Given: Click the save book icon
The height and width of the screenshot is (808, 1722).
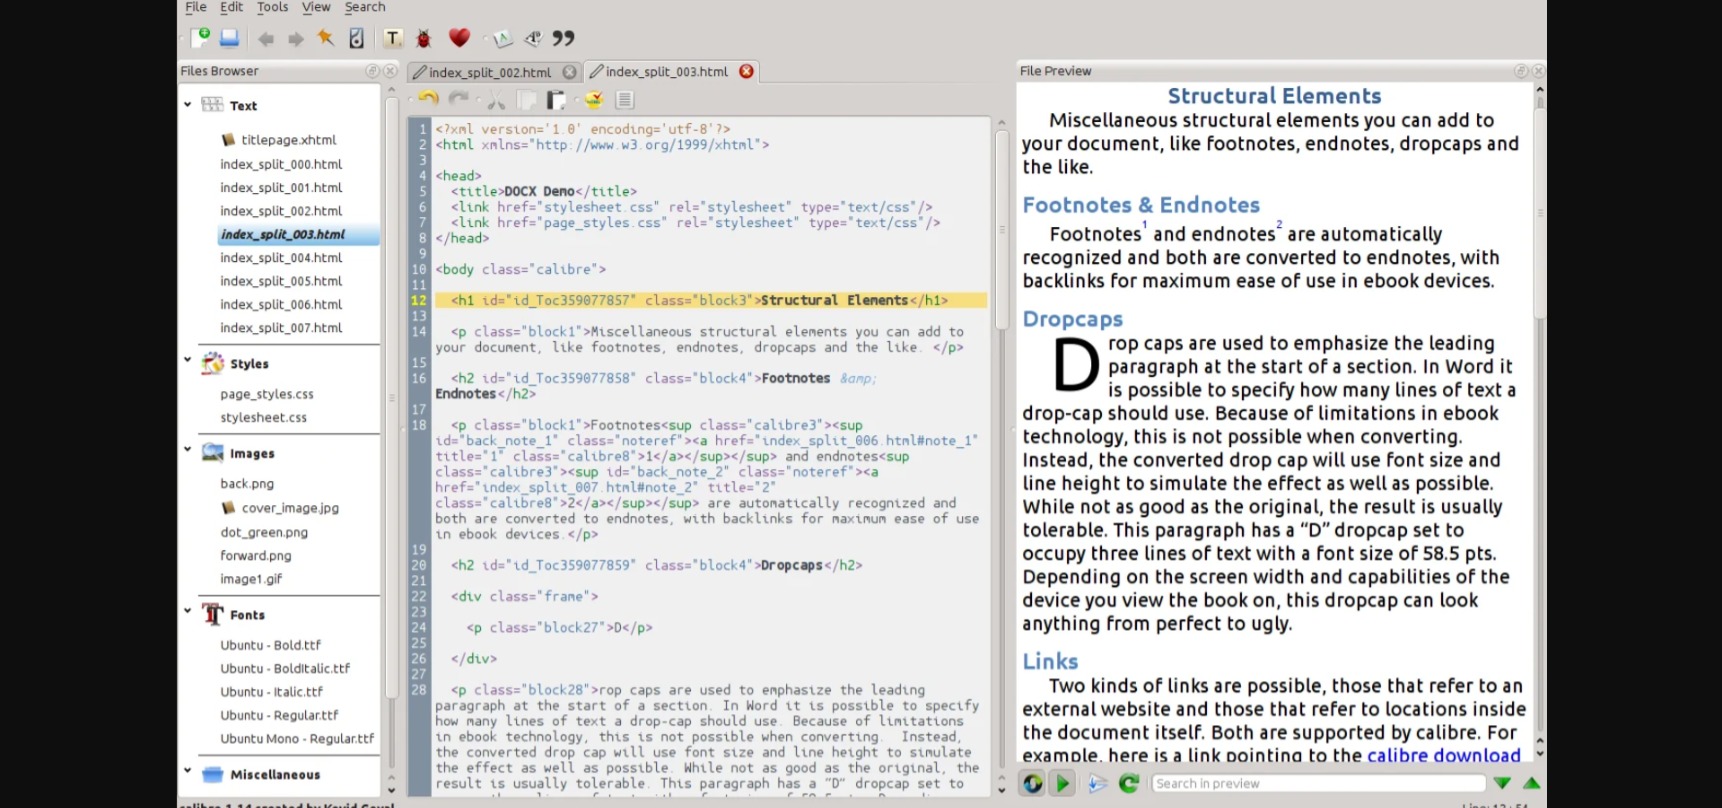Looking at the screenshot, I should [x=230, y=38].
